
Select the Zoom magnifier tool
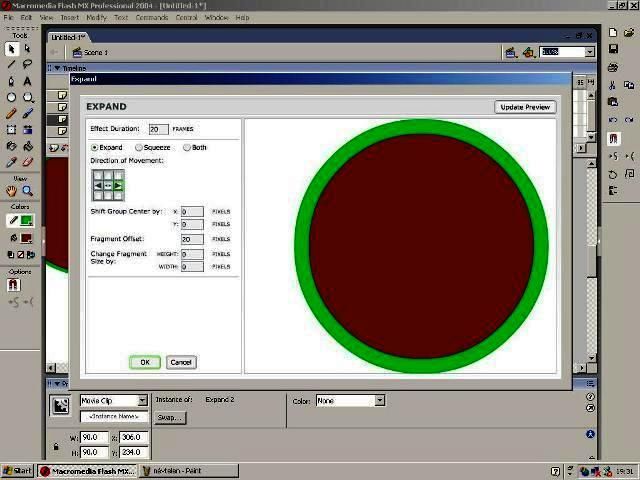click(27, 191)
